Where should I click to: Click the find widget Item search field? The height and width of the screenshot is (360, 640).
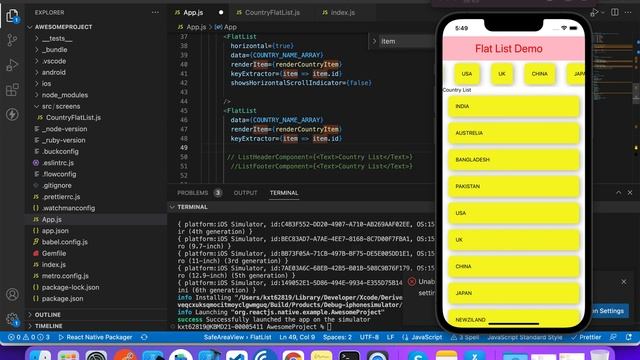[407, 41]
